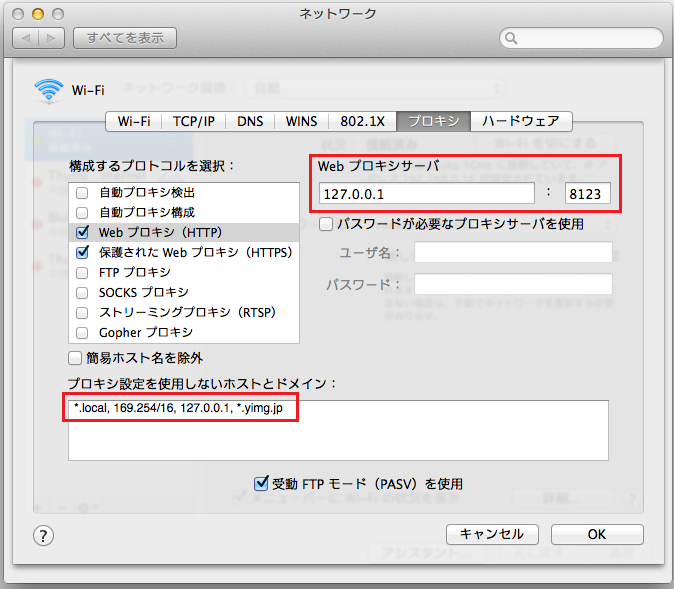Select the Web プロキシ (HTTP) list row
This screenshot has width=674, height=589.
pyautogui.click(x=184, y=233)
